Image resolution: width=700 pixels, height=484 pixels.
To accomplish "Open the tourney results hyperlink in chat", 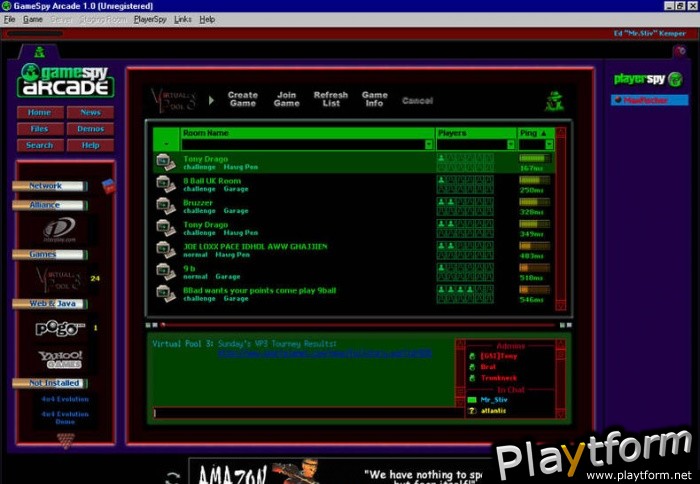I will click(x=325, y=354).
